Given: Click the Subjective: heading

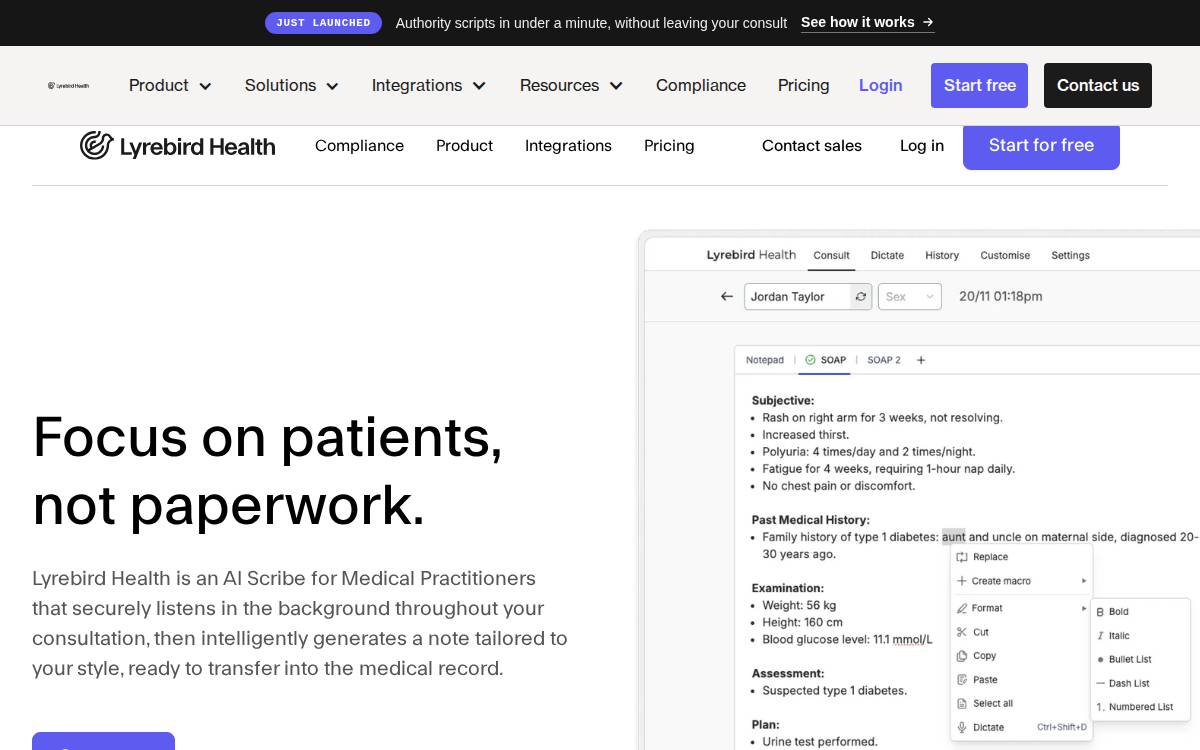Looking at the screenshot, I should pos(783,401).
